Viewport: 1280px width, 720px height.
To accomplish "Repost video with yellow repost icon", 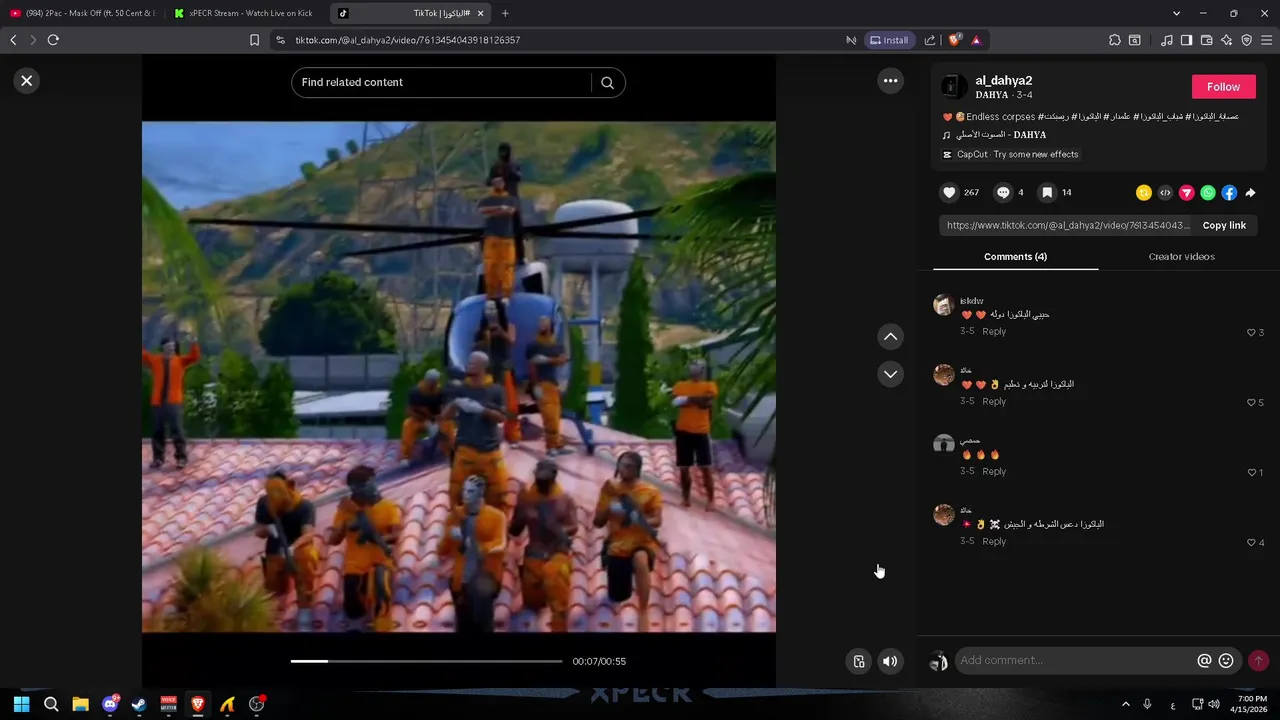I will 1144,193.
